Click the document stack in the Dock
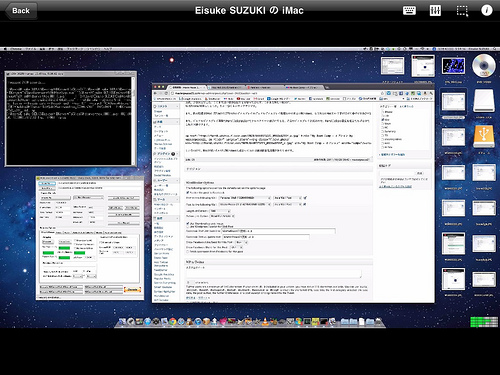Viewport: 500px width, 375px height. (x=362, y=321)
